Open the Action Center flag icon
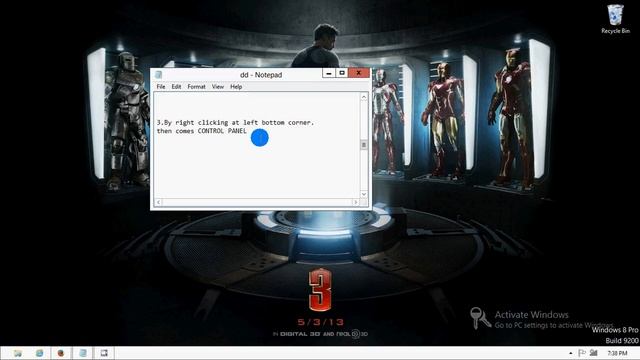Viewport: 640px width, 360px height. click(582, 353)
